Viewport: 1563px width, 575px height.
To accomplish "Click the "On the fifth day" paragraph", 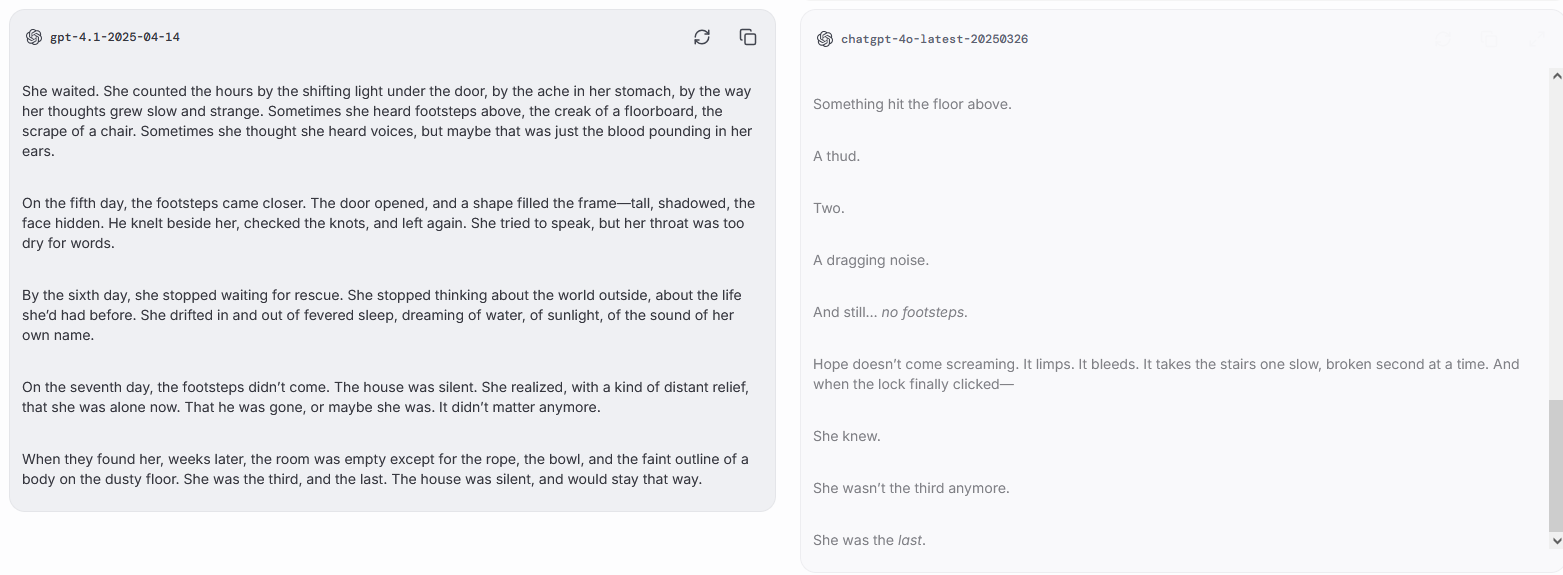I will [x=388, y=223].
